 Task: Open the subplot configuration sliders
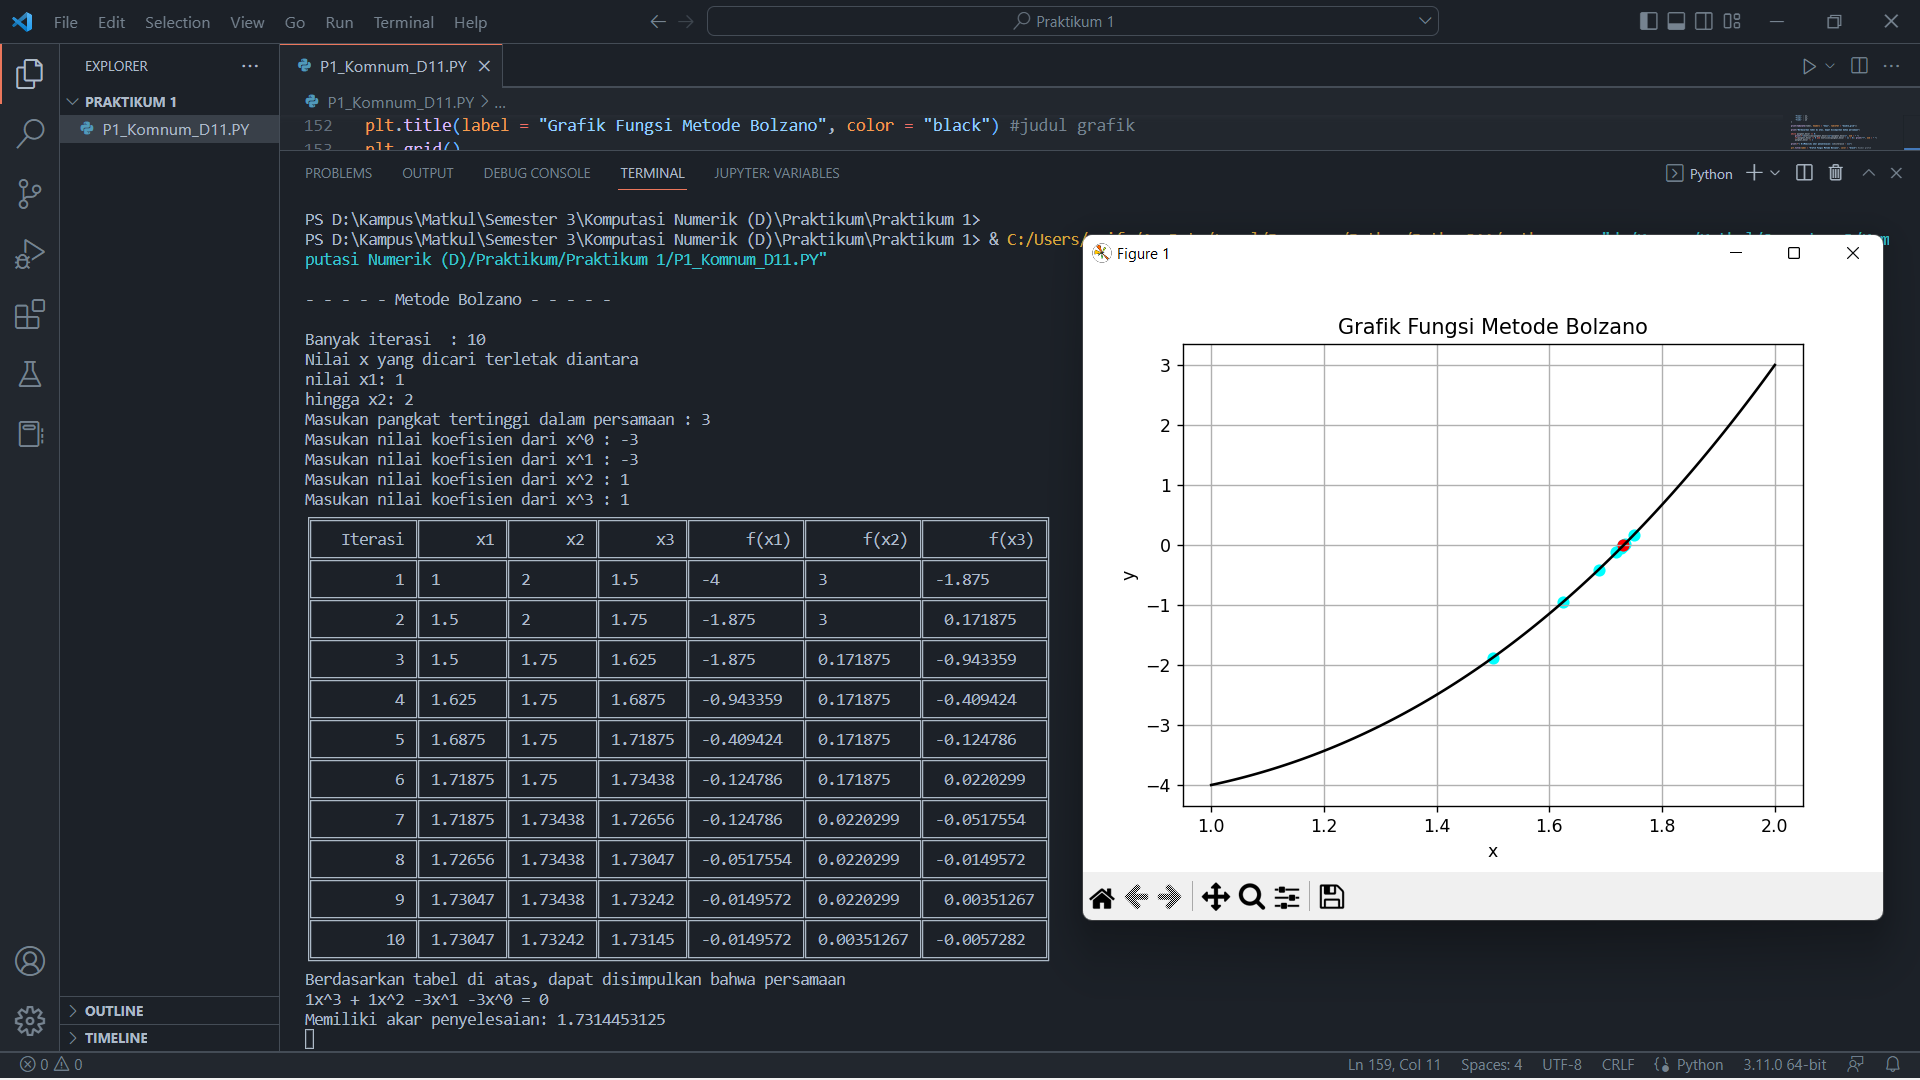click(x=1287, y=897)
